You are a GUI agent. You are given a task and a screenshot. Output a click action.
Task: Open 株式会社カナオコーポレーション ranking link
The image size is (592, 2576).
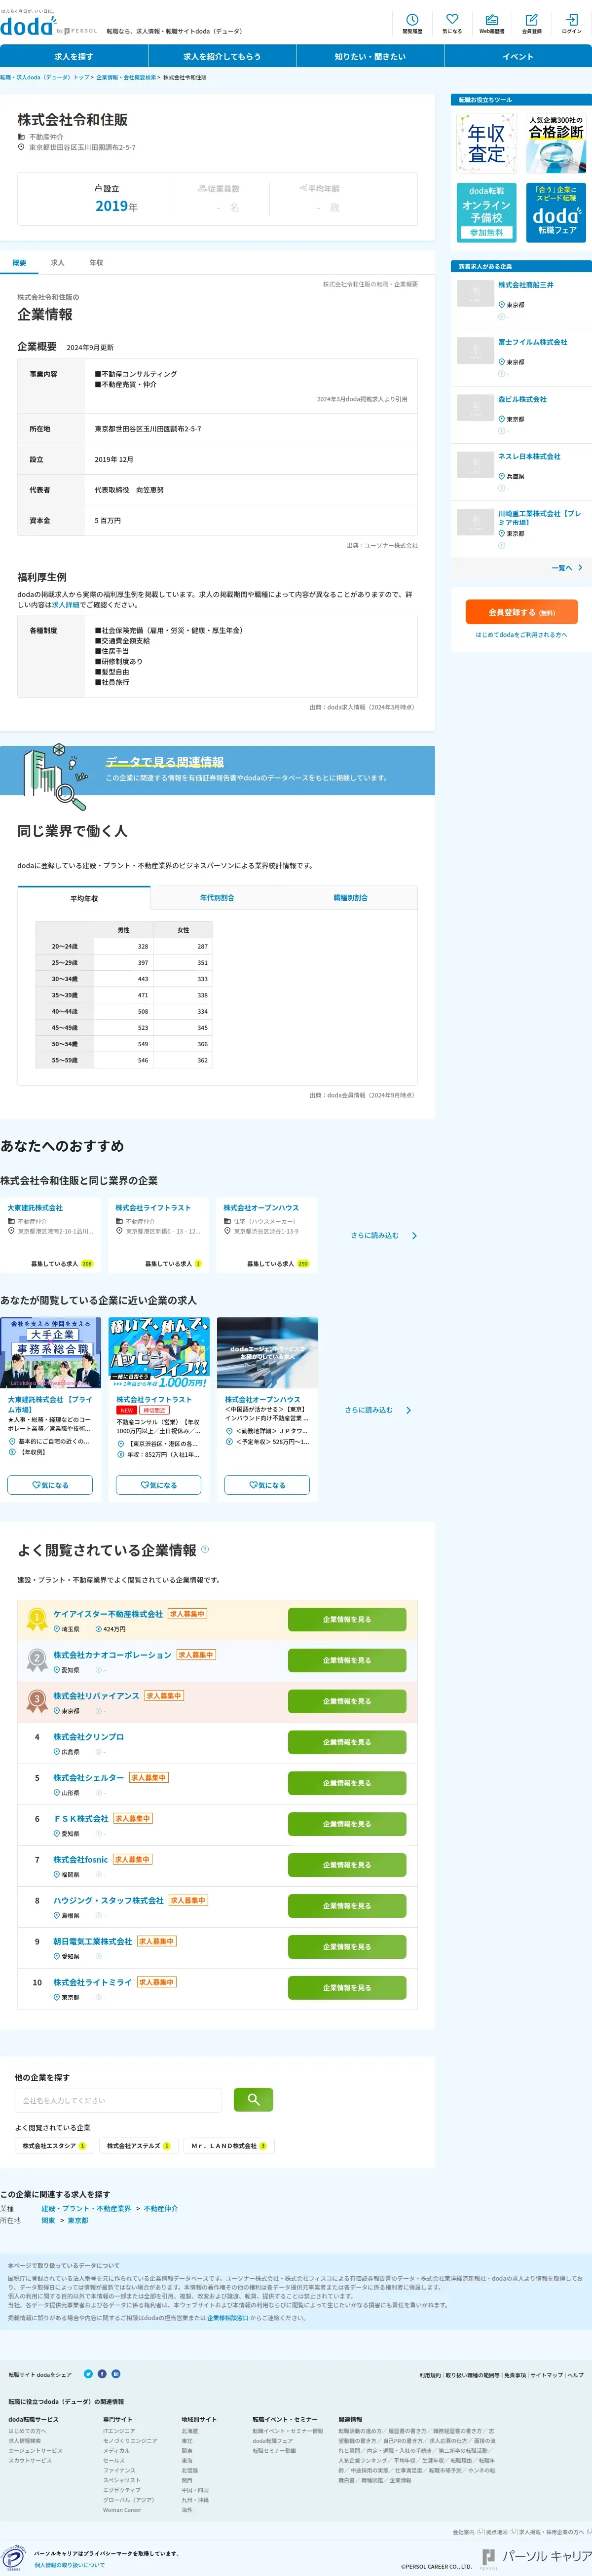(112, 1655)
